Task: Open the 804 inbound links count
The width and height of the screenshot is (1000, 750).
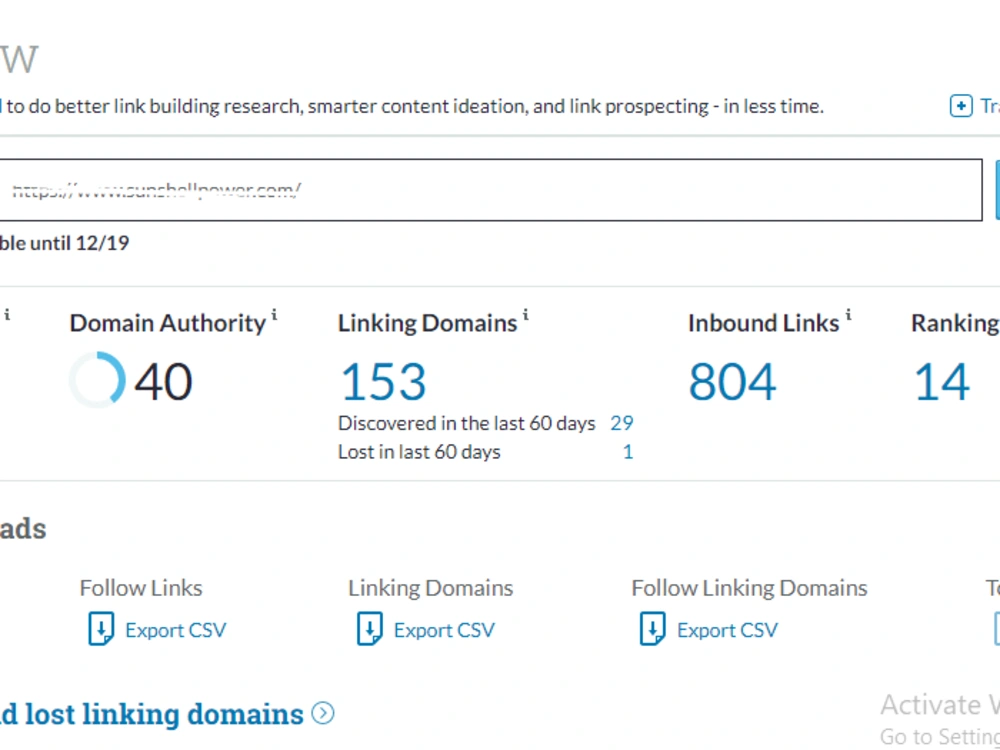Action: 732,382
